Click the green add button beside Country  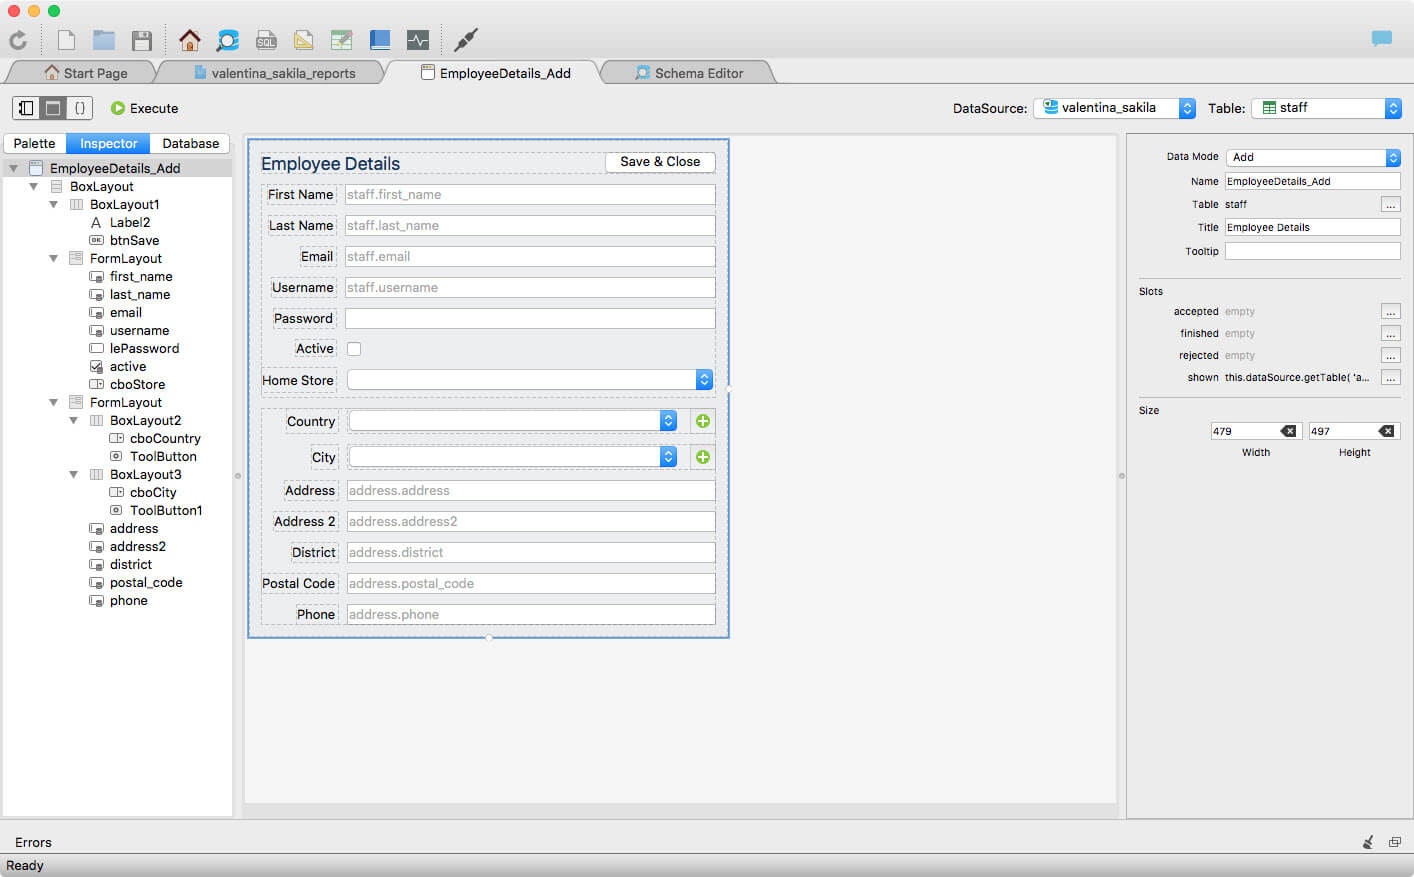703,421
